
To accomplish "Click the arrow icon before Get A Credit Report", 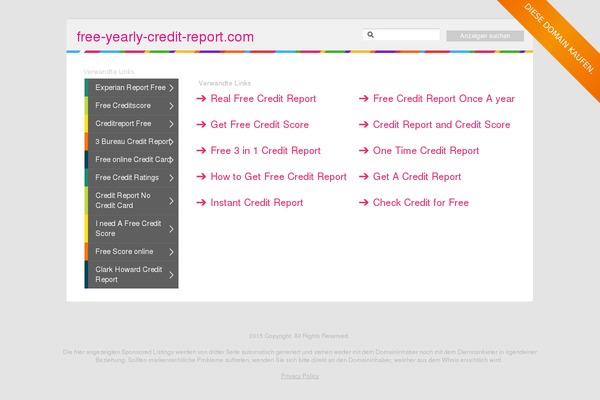I will pyautogui.click(x=364, y=177).
